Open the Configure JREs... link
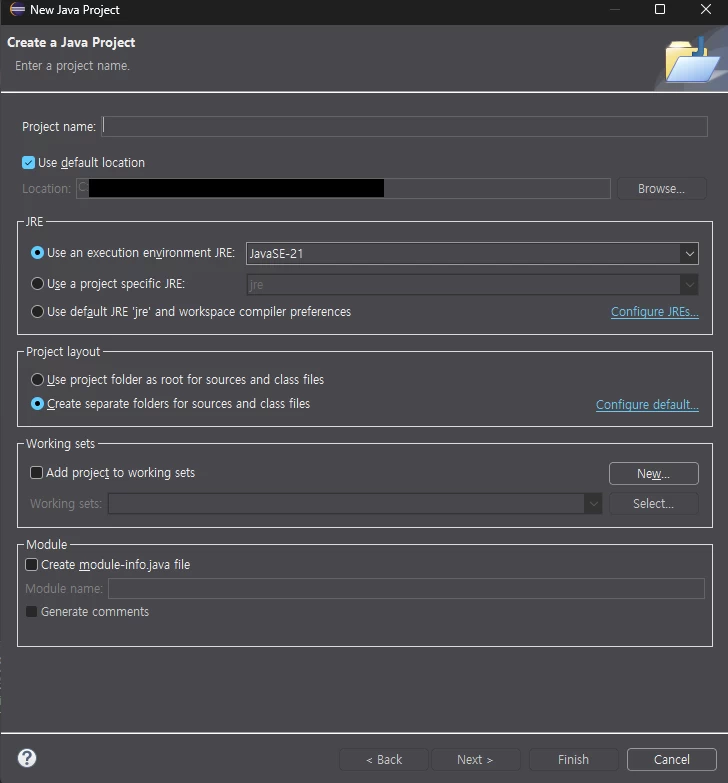The height and width of the screenshot is (783, 728). click(x=655, y=312)
